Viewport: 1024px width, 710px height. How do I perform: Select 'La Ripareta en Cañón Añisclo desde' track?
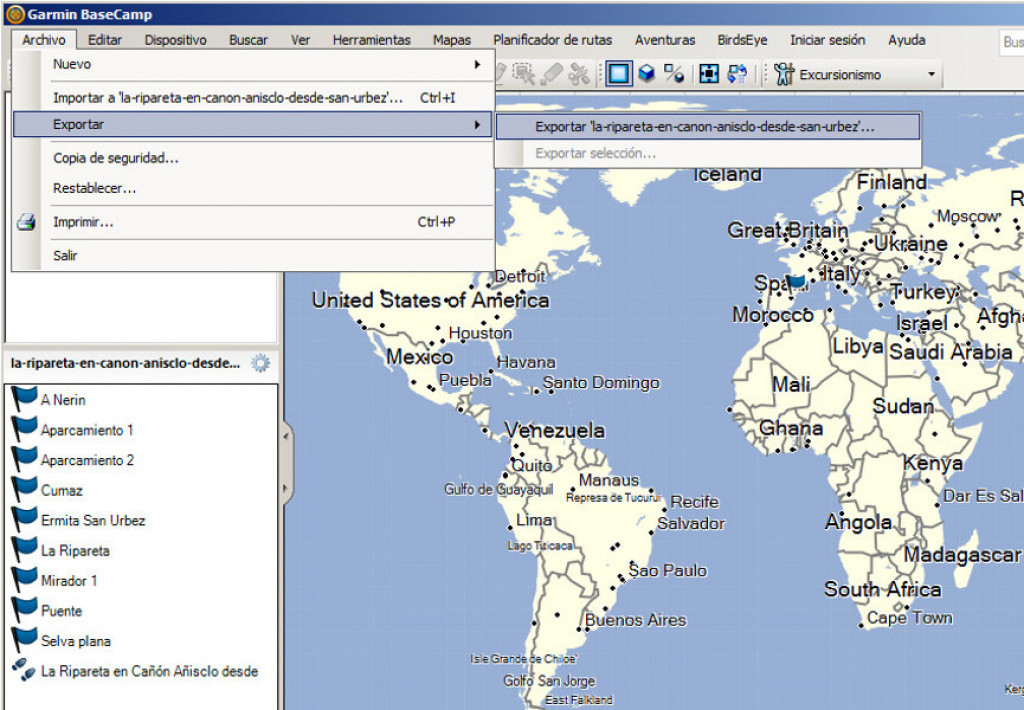150,671
